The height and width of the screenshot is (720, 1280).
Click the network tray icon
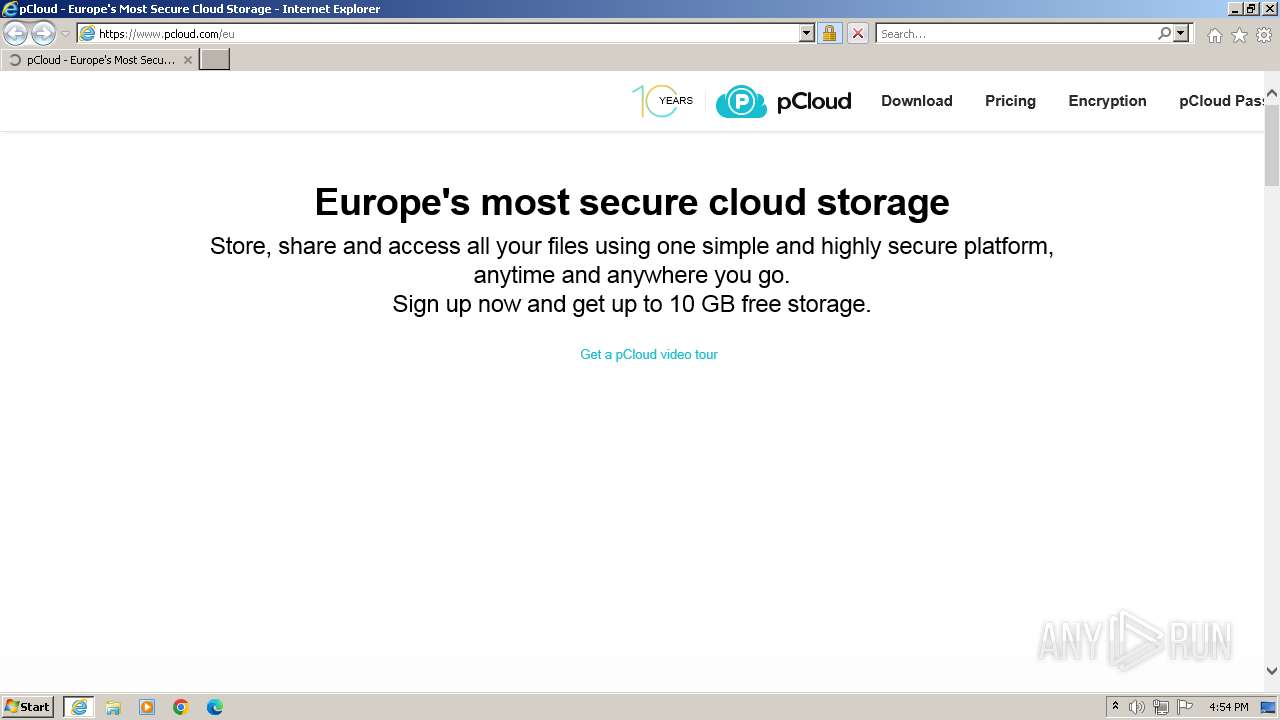(1161, 707)
